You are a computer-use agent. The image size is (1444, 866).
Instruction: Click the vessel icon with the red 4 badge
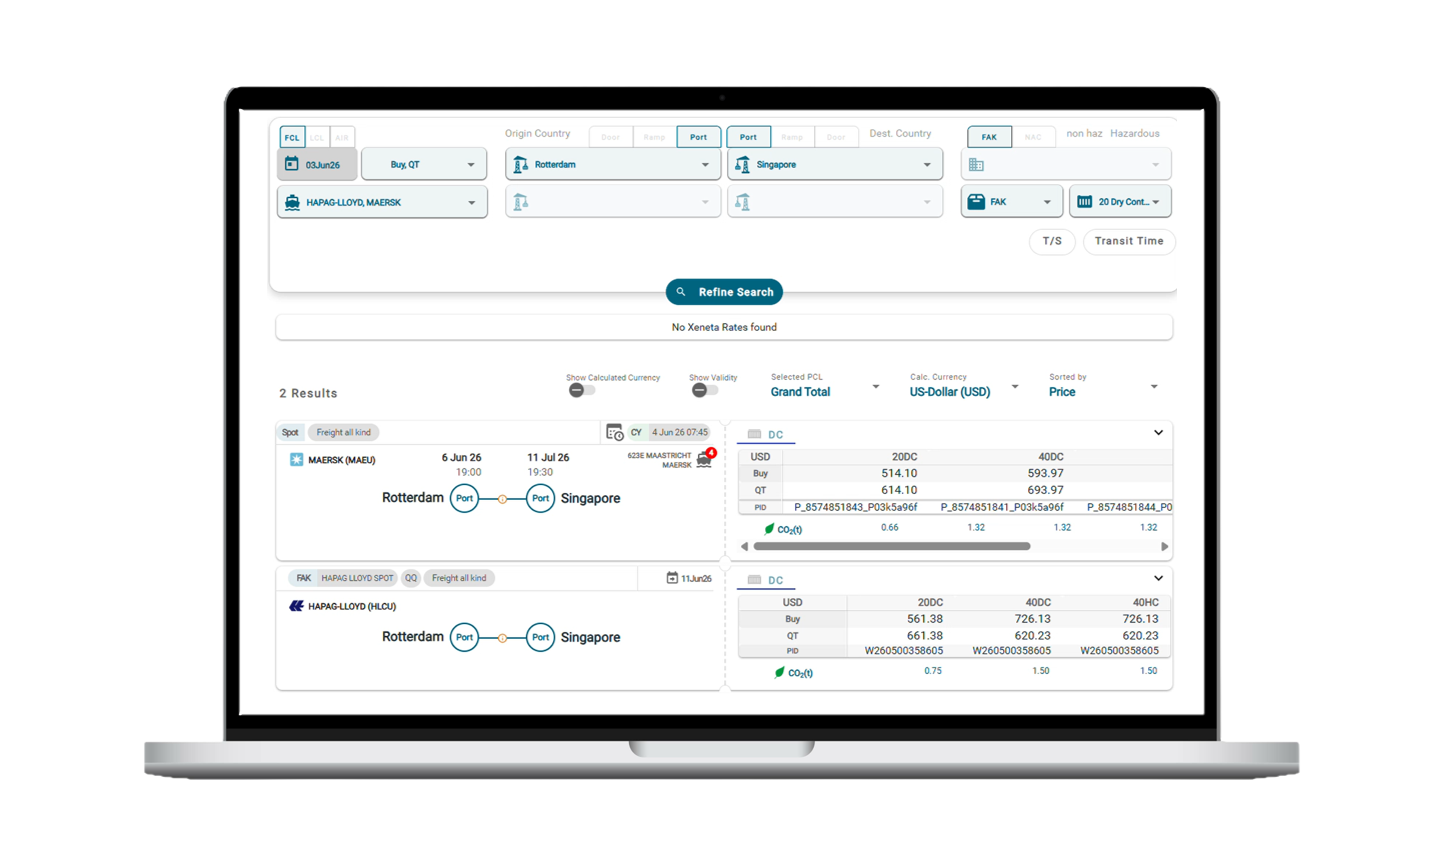click(705, 459)
